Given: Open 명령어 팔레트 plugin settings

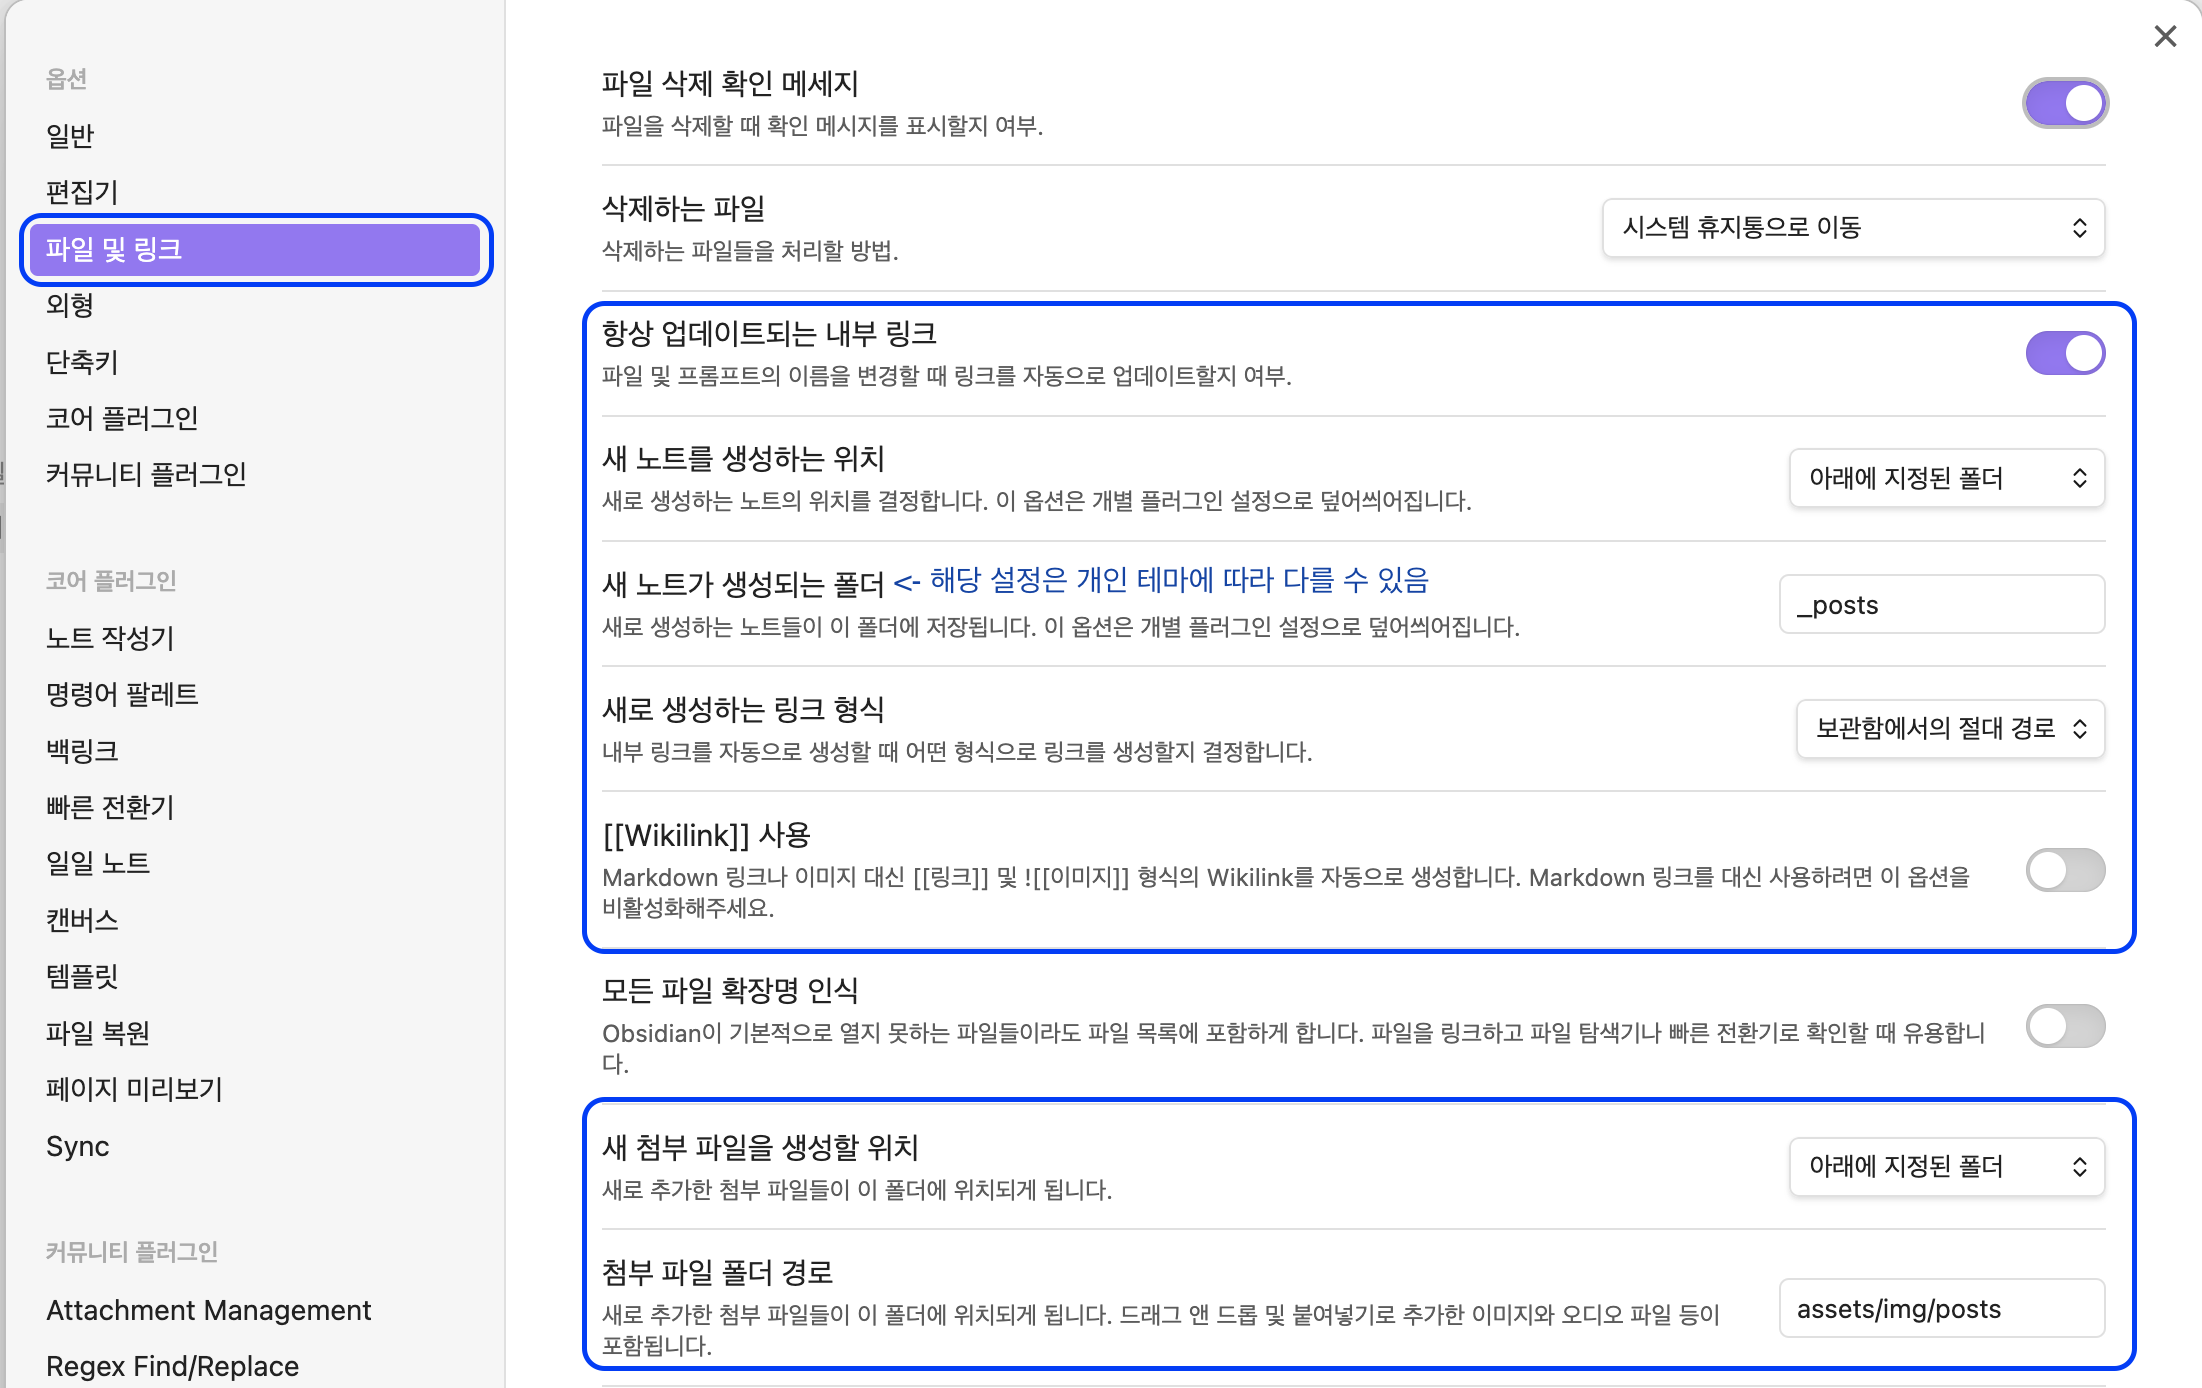Looking at the screenshot, I should [x=255, y=694].
